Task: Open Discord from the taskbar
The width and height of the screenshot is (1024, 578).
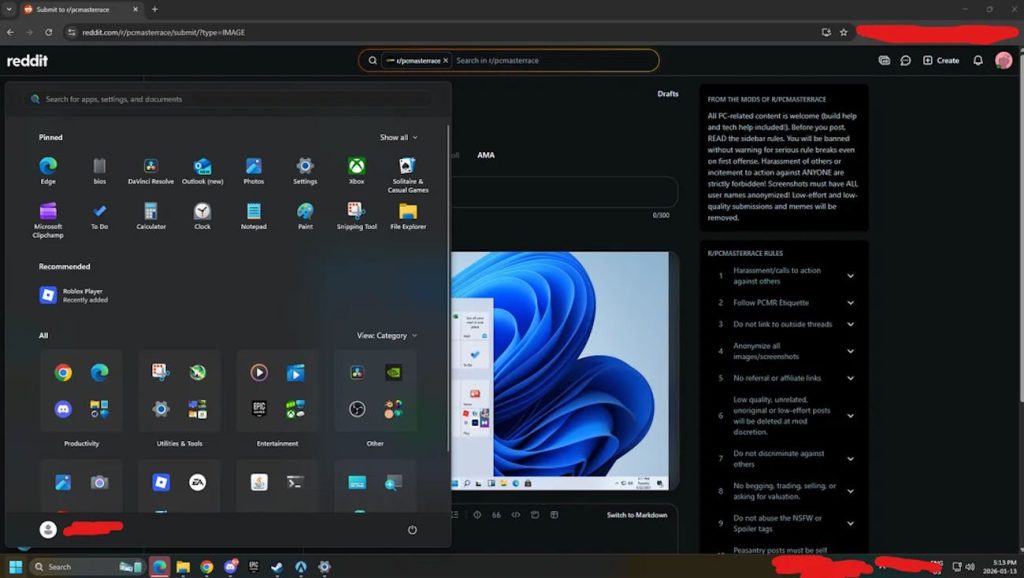Action: pos(230,566)
